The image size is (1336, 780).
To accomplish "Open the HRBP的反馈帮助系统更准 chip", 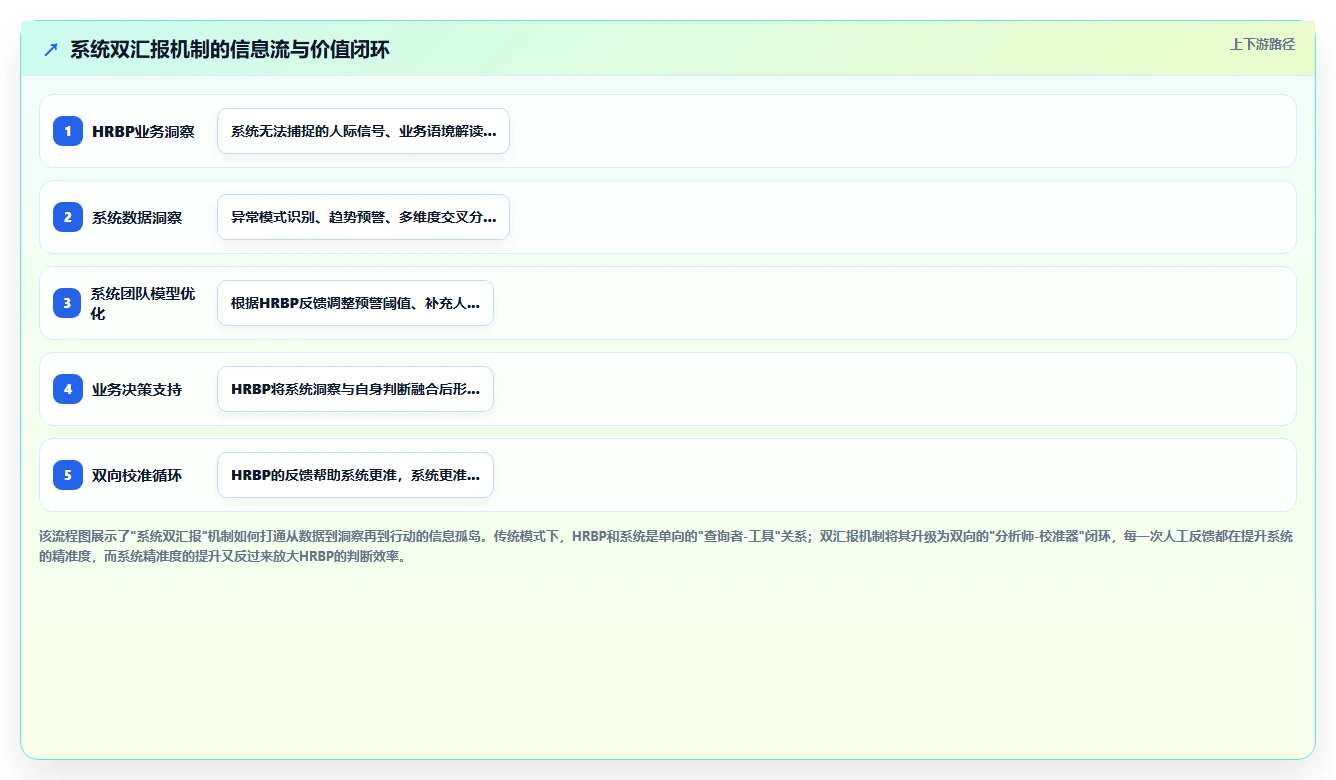I will click(355, 475).
